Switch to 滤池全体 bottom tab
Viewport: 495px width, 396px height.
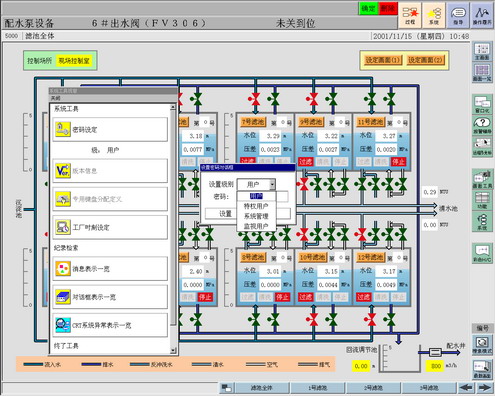pyautogui.click(x=262, y=388)
